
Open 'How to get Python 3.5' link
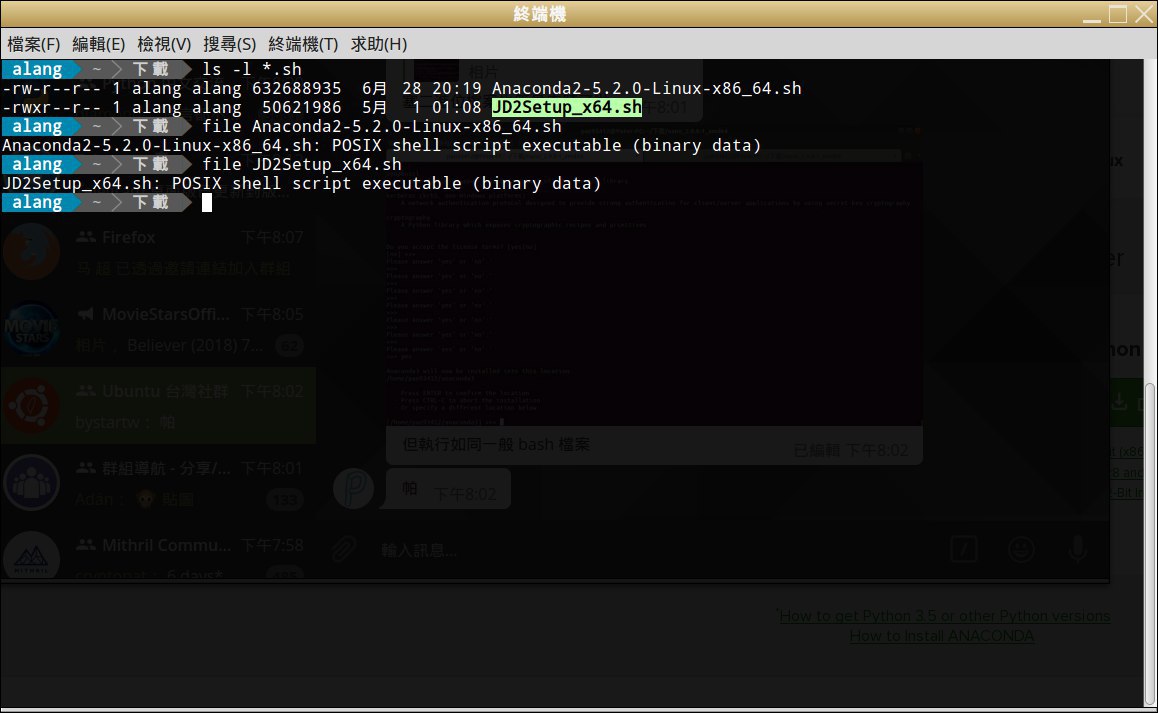pos(945,615)
